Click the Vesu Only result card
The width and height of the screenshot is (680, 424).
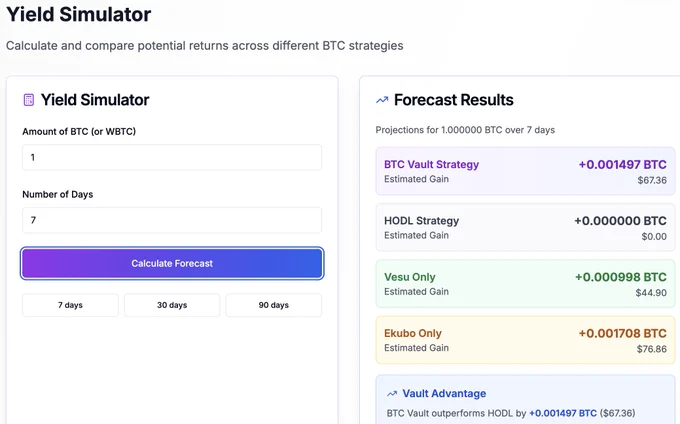525,284
